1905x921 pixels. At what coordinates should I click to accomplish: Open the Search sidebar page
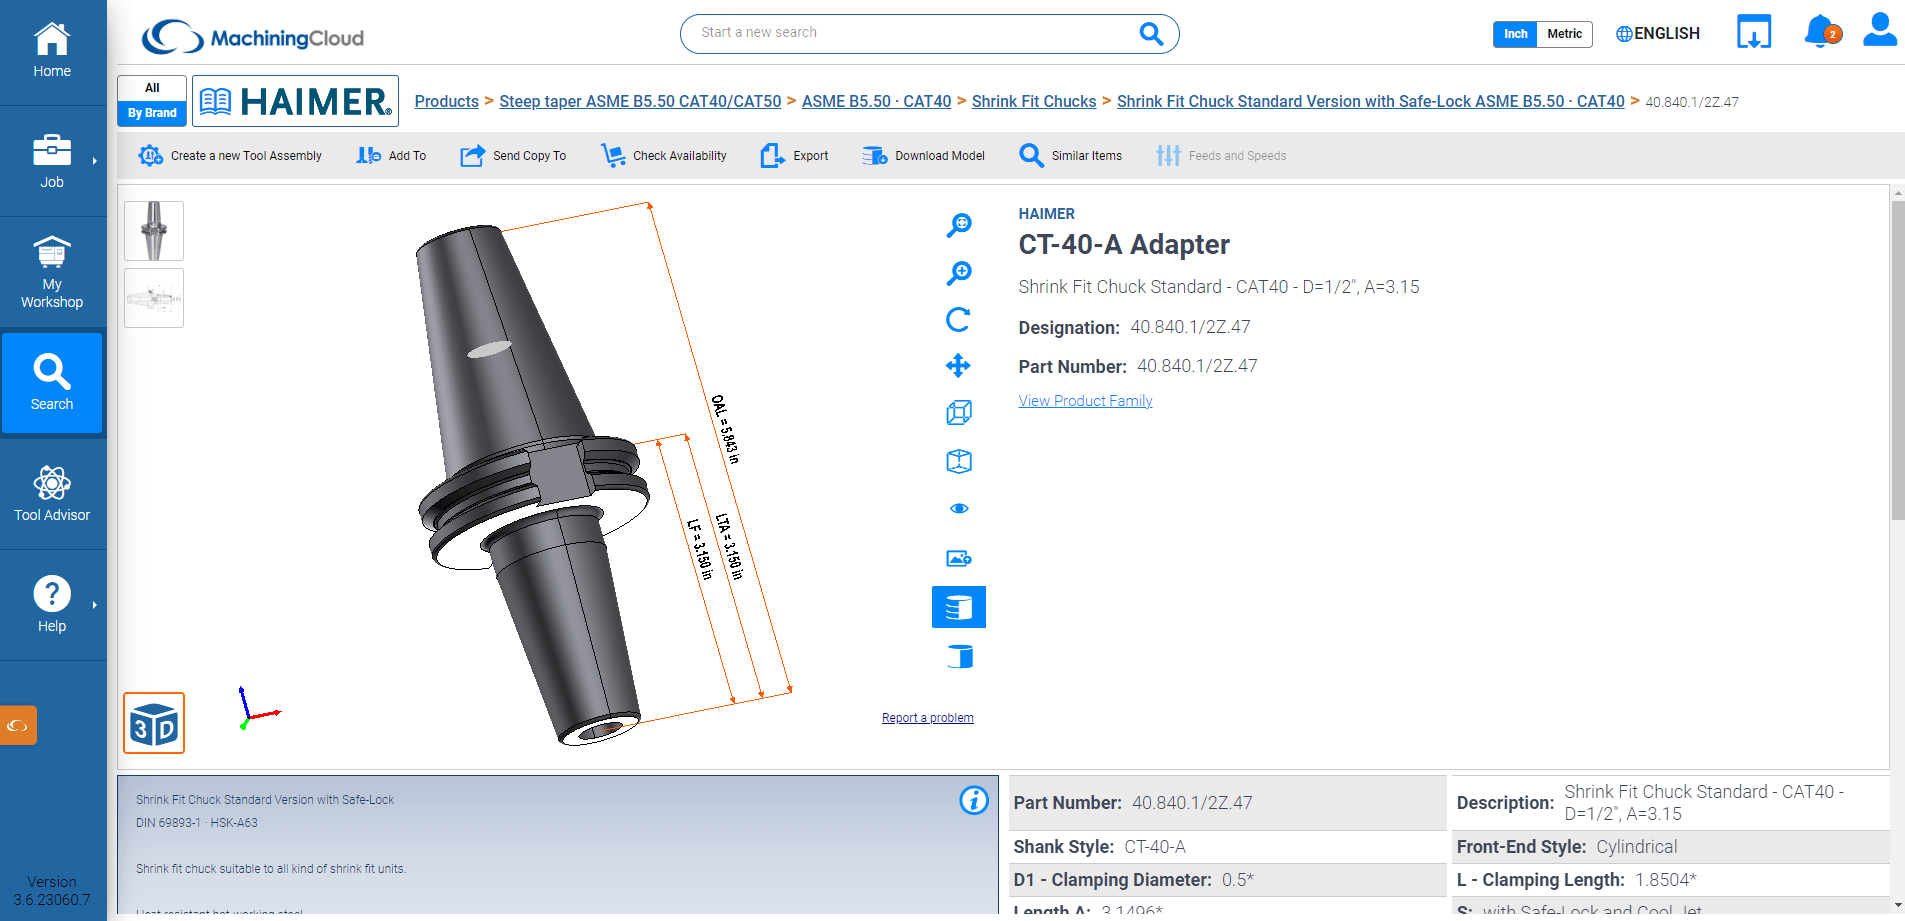[52, 383]
